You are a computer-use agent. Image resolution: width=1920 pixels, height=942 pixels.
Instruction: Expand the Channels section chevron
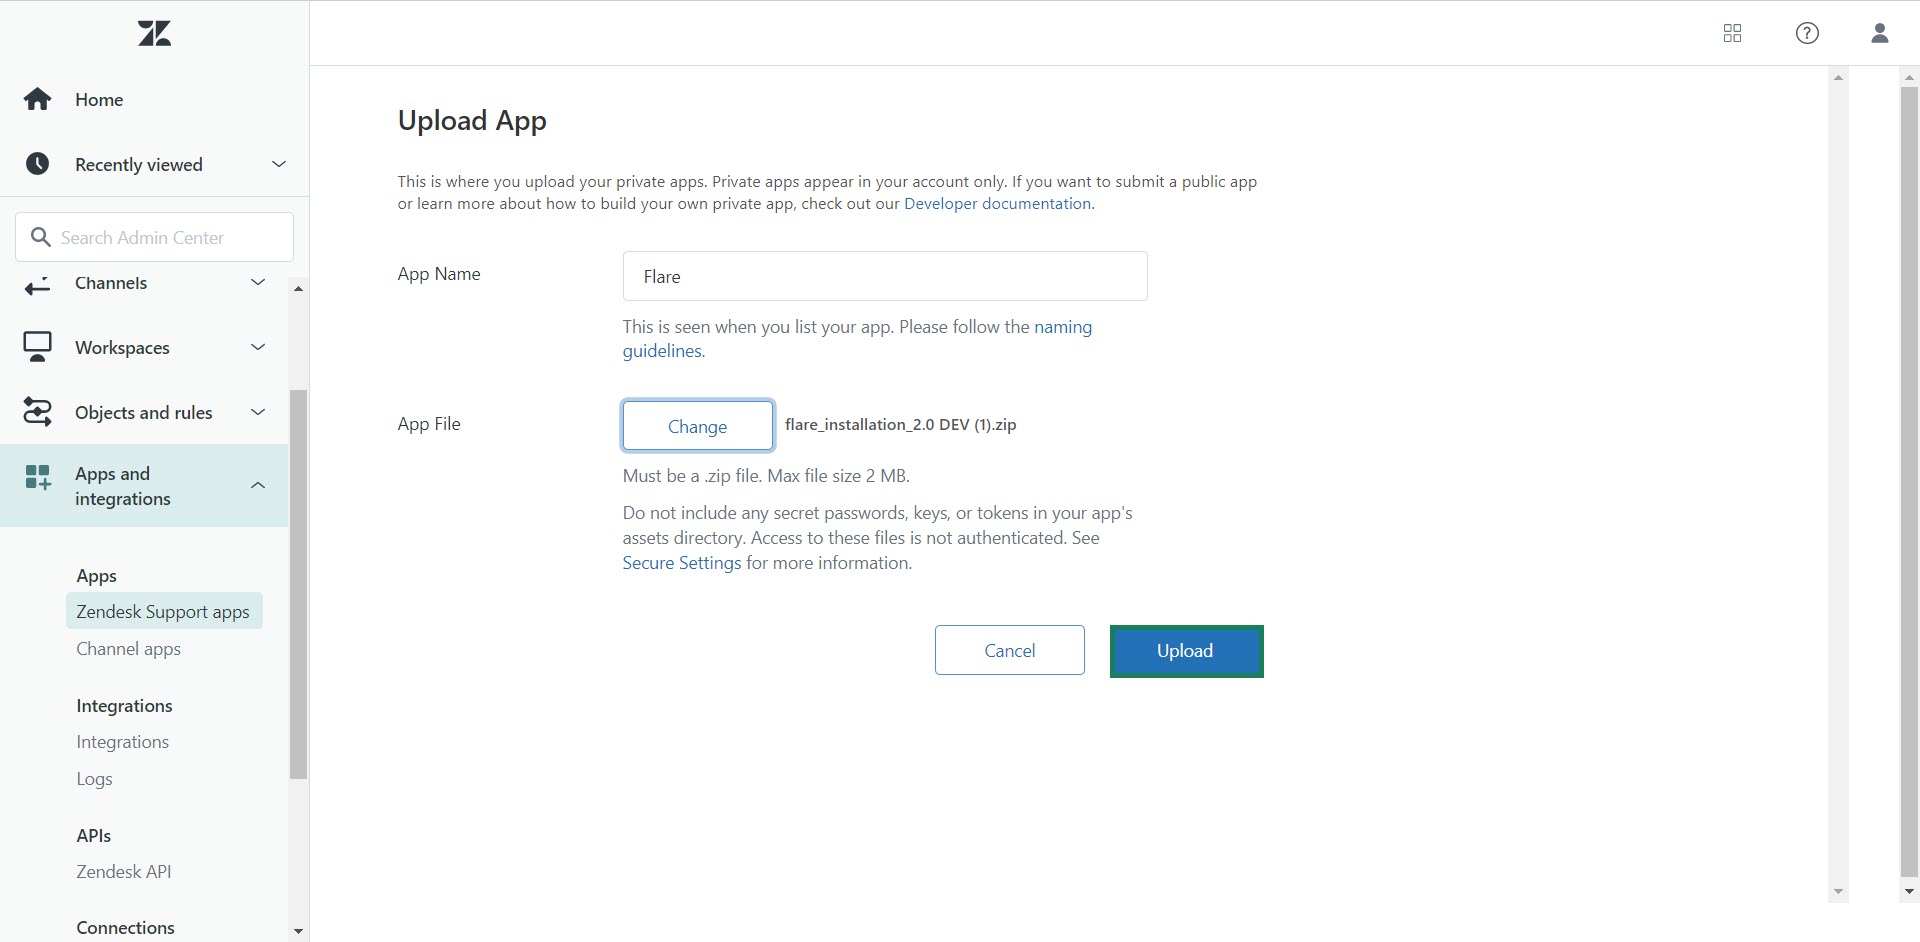258,283
